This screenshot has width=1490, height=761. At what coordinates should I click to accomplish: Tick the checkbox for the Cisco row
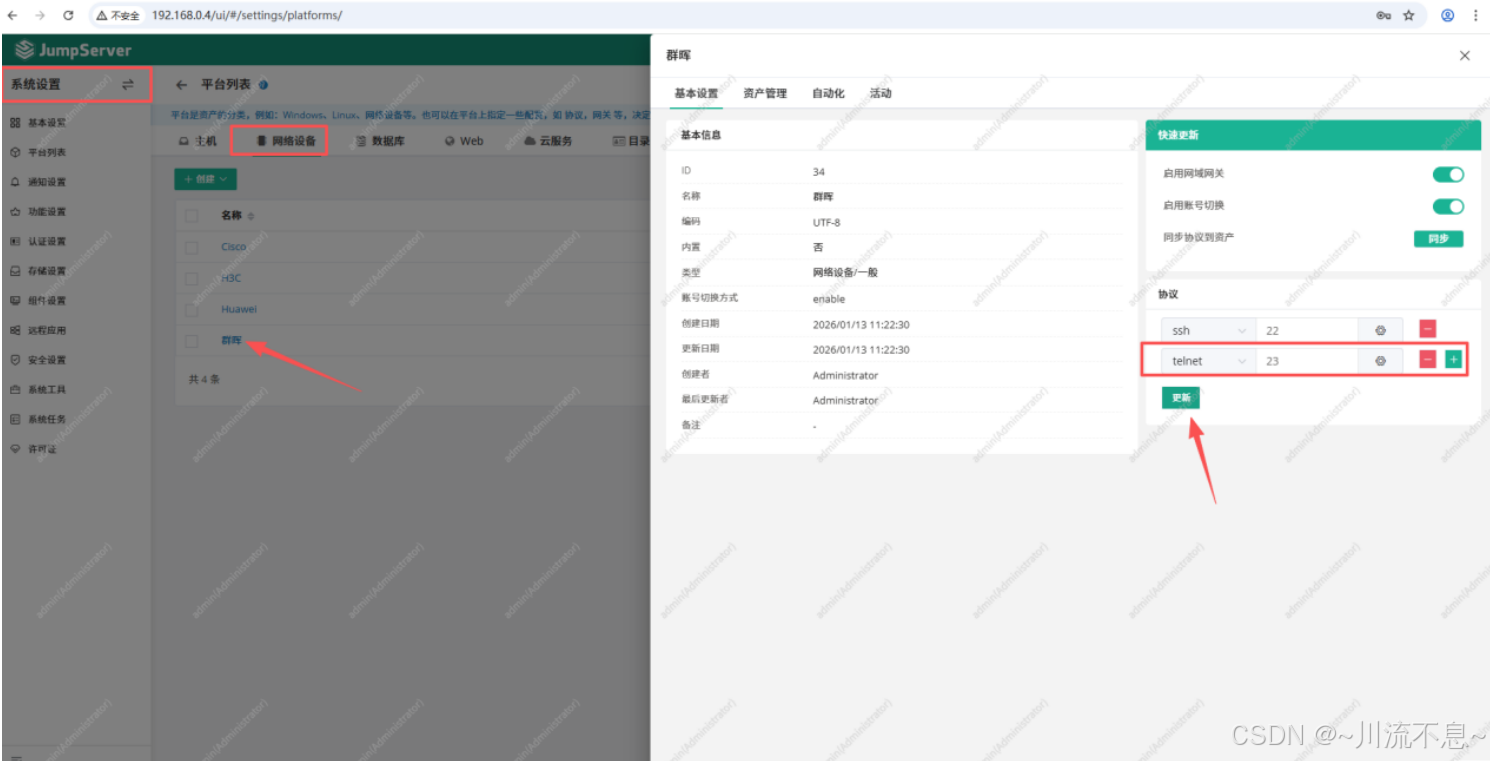192,247
